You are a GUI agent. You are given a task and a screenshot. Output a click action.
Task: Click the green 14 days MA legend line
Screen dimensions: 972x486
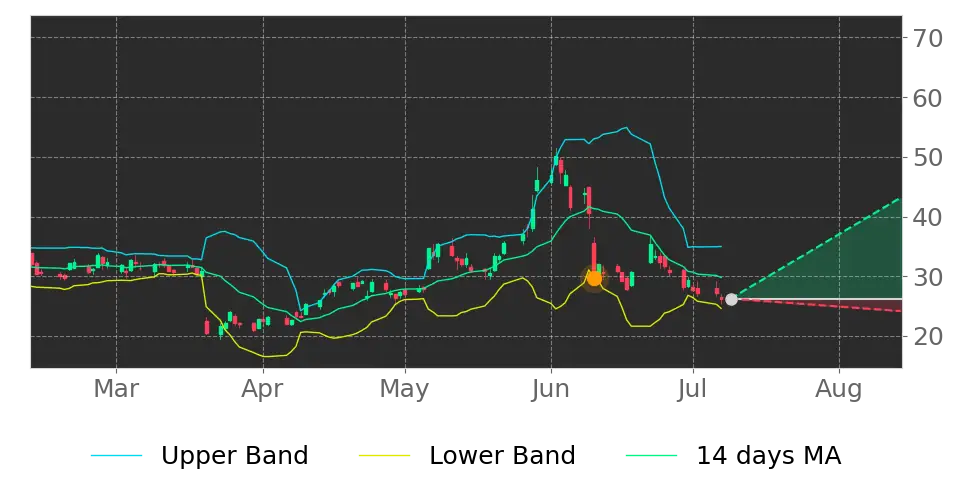pos(652,456)
